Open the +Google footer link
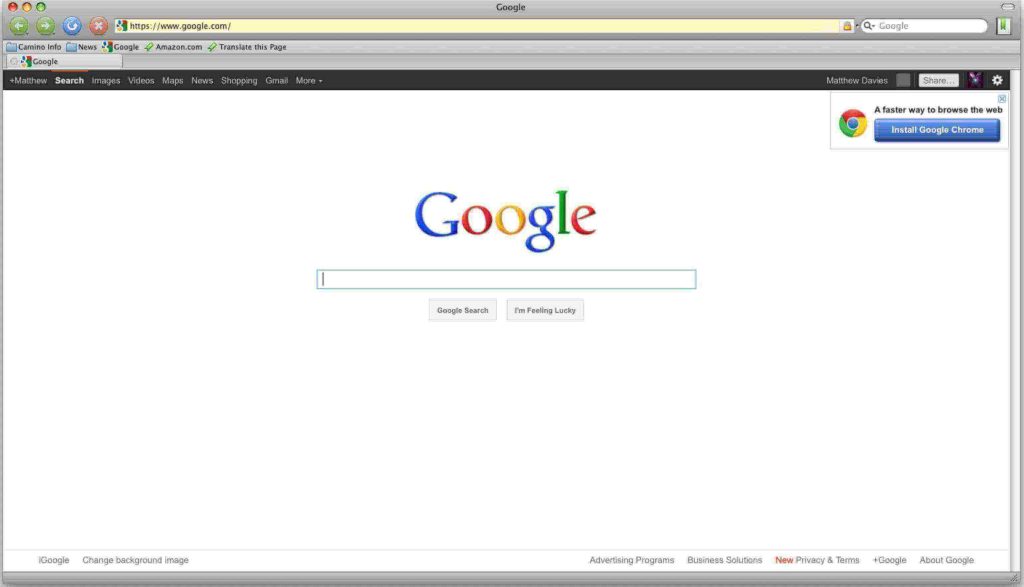The width and height of the screenshot is (1024, 587). coord(889,560)
